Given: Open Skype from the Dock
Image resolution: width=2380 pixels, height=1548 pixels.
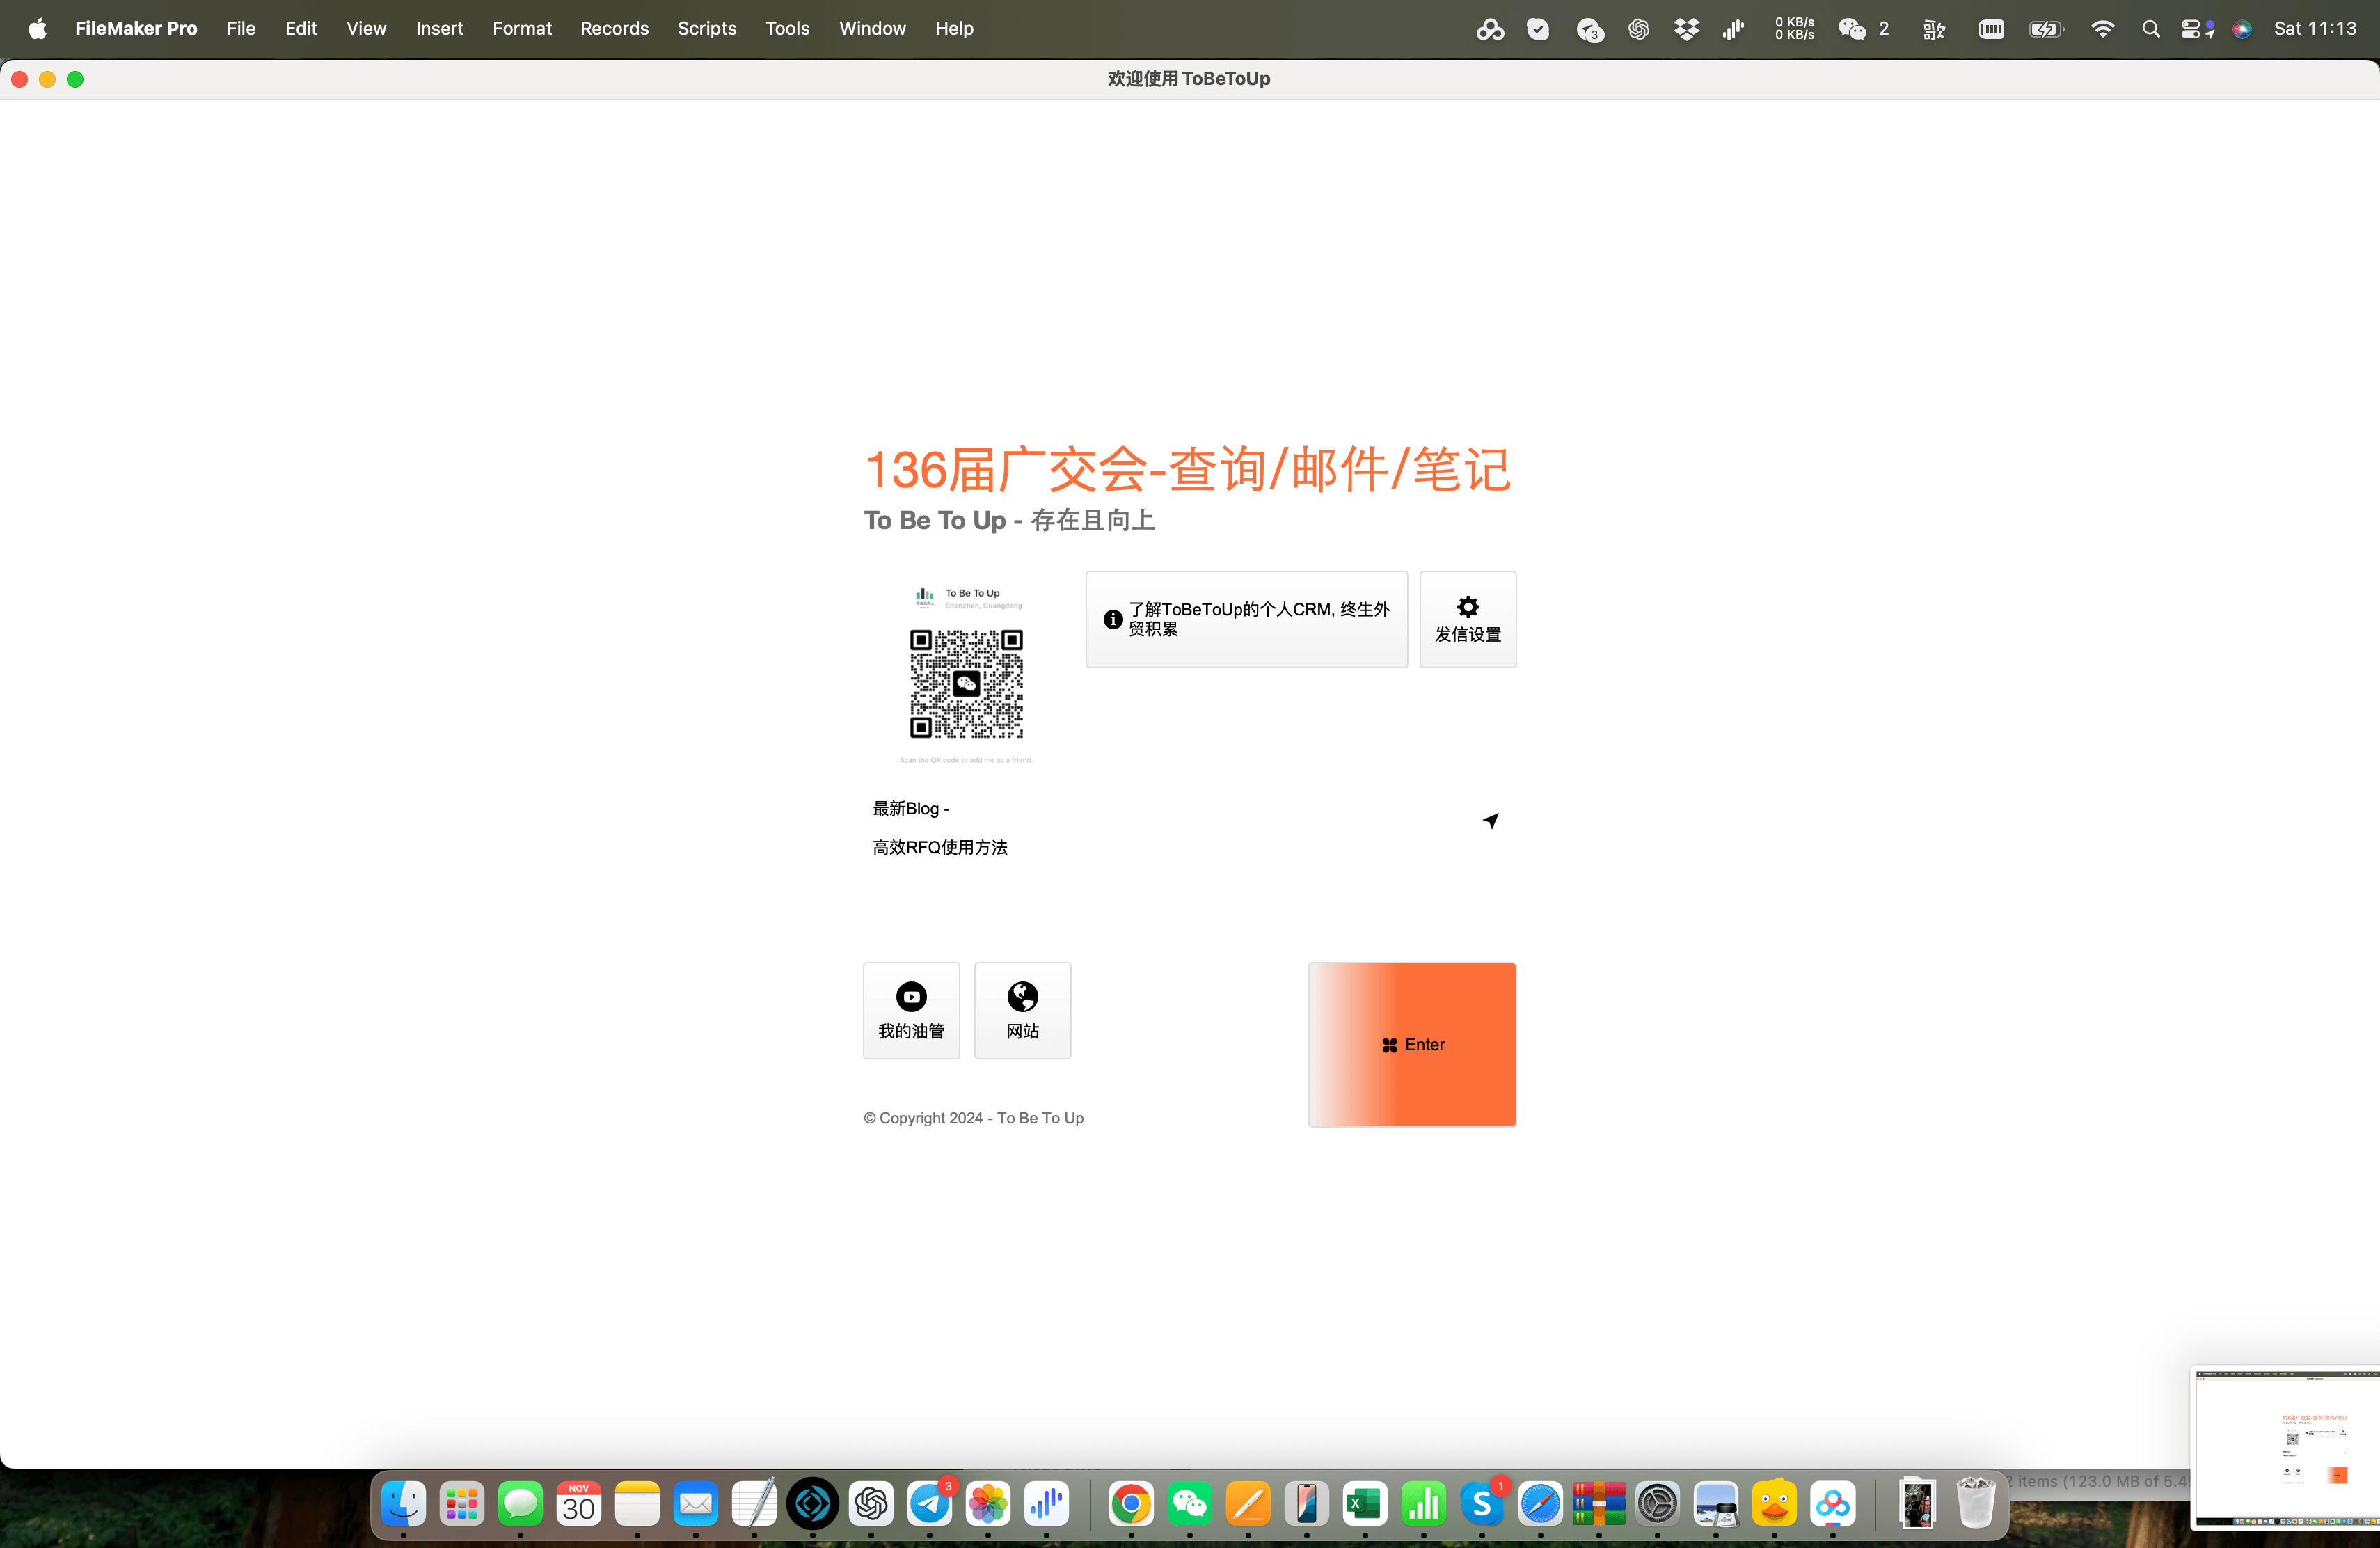Looking at the screenshot, I should [x=1482, y=1503].
